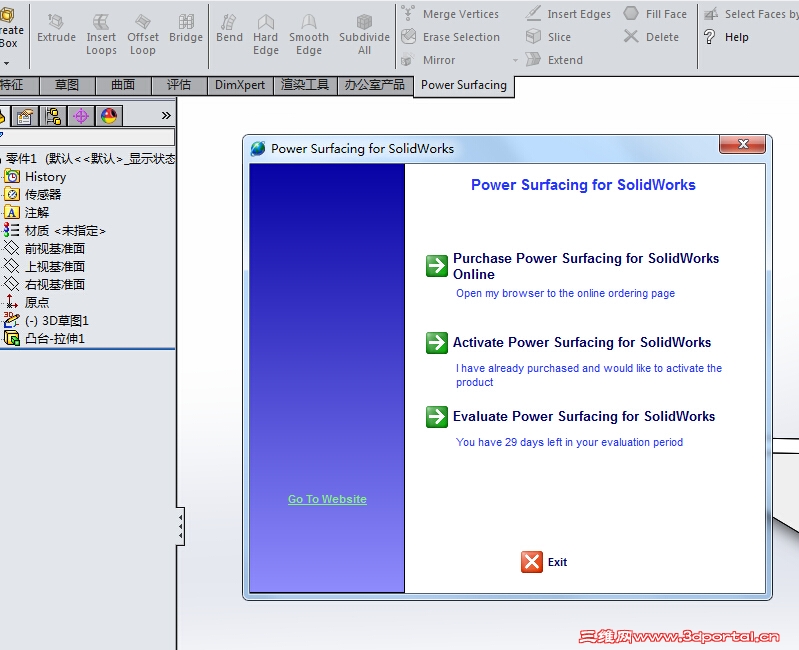Select the 材质 <未指定> item
Image resolution: width=799 pixels, height=650 pixels.
click(x=55, y=231)
